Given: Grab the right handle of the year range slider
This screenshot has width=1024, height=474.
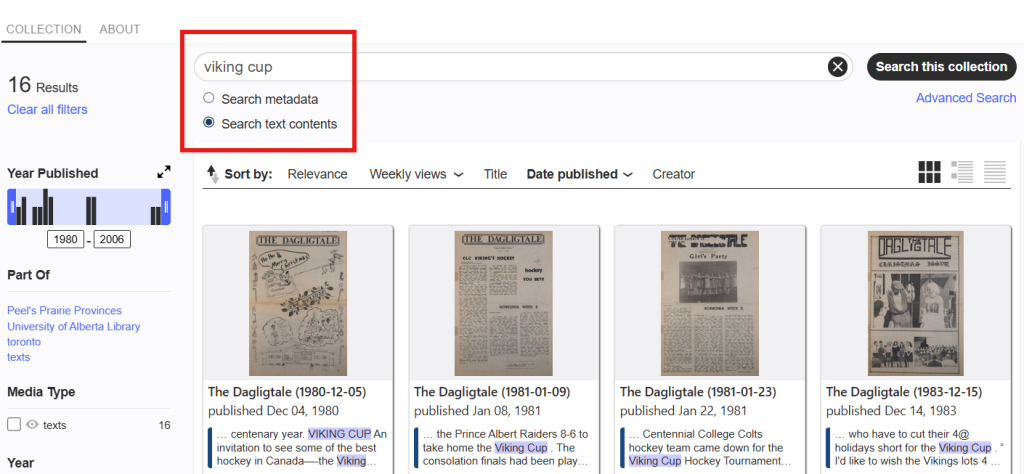Looking at the screenshot, I should (166, 207).
